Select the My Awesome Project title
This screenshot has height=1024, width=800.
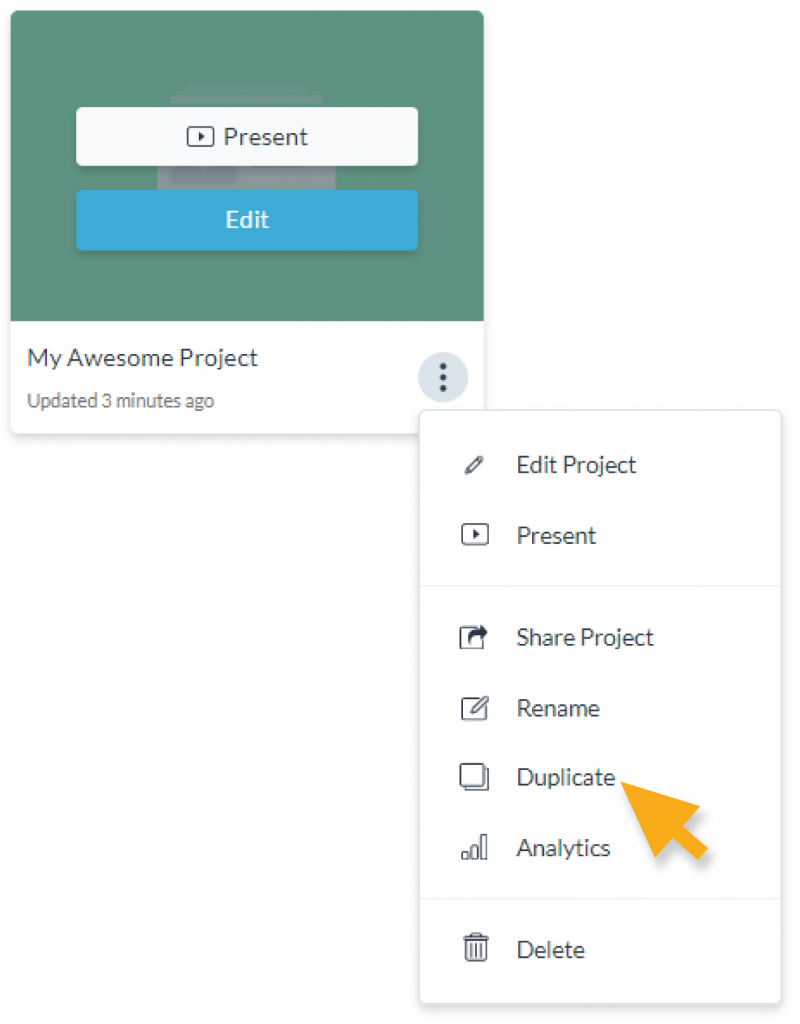(141, 357)
